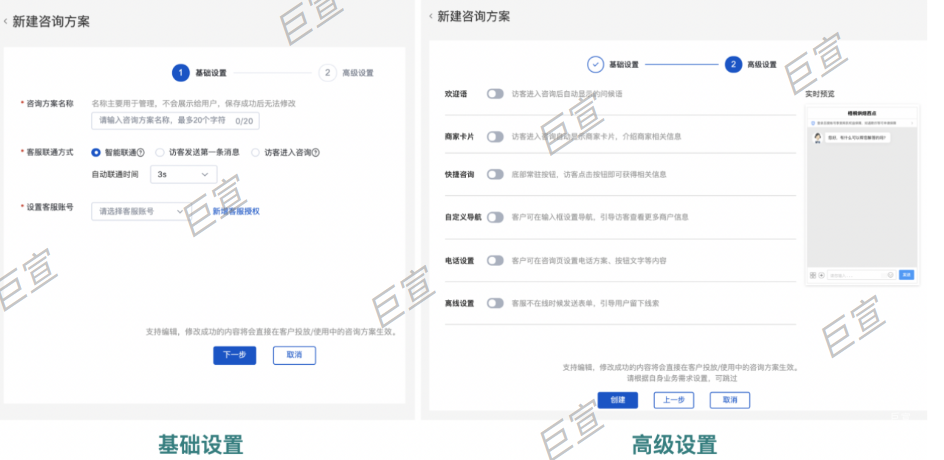The width and height of the screenshot is (944, 460).
Task: Select 访客进入咨询 radio option
Action: [x=255, y=153]
